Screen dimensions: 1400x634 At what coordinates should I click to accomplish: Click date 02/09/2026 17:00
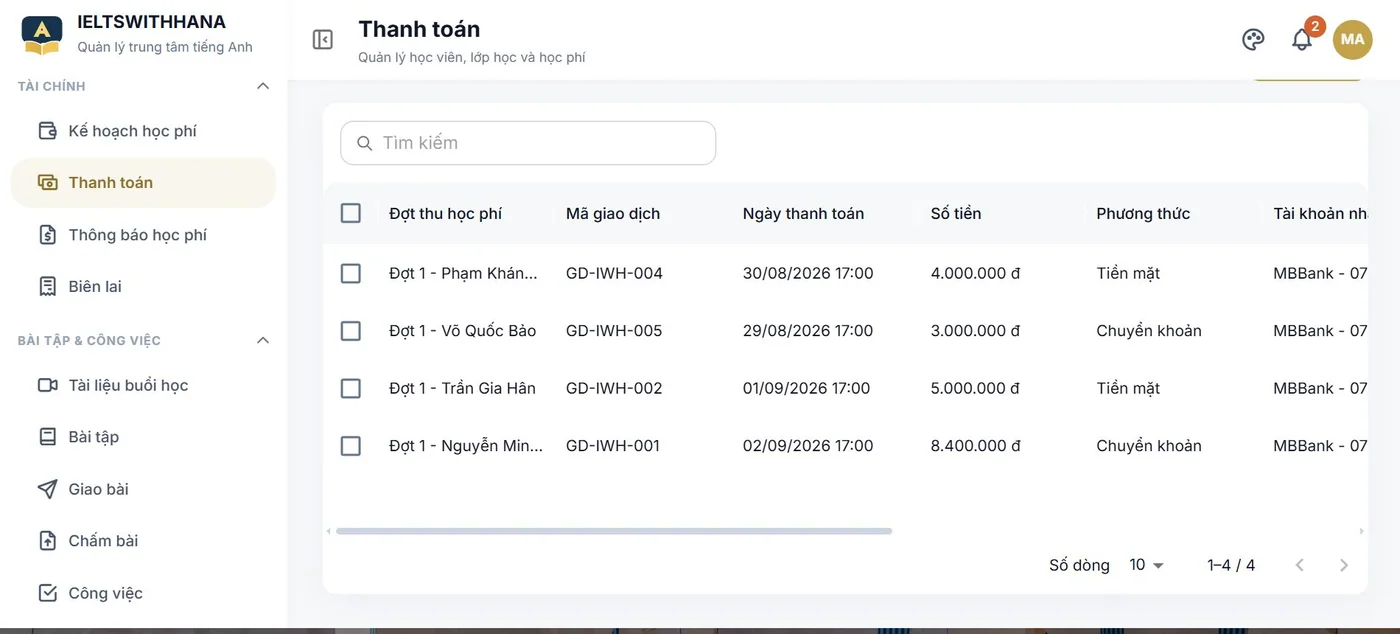tap(808, 446)
